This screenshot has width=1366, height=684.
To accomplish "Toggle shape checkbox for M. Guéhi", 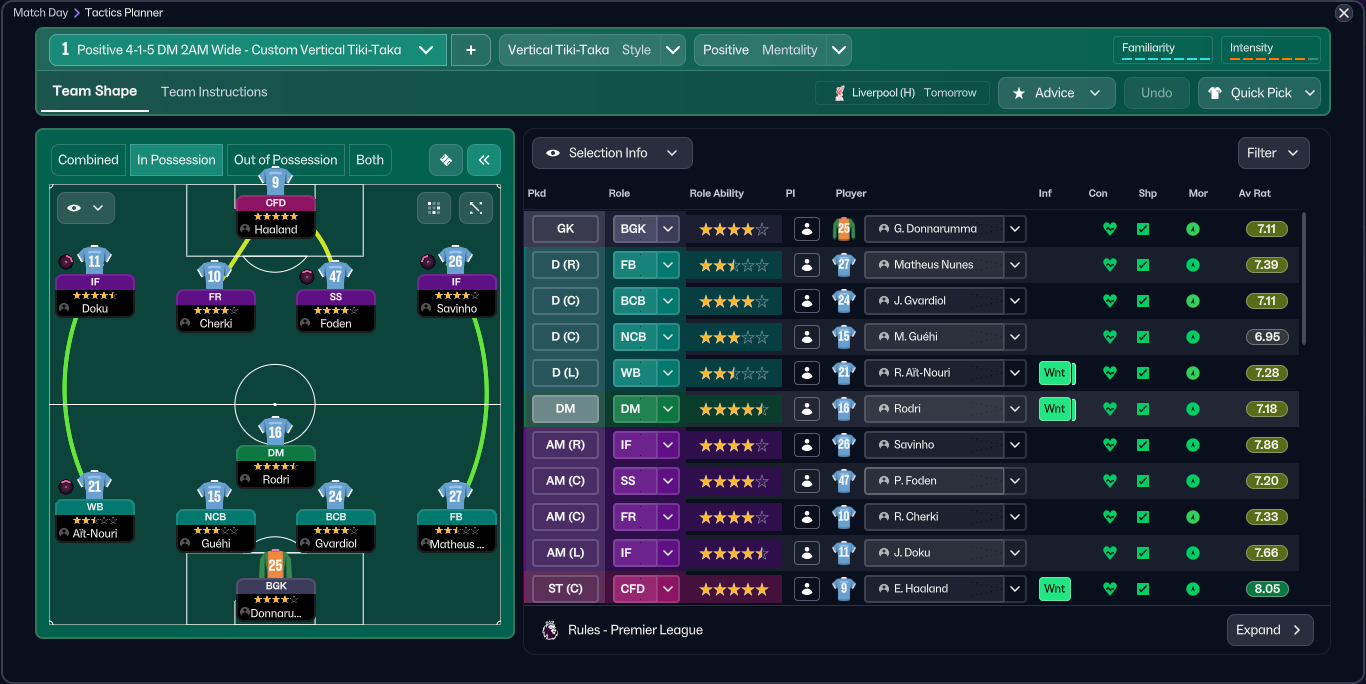I will pos(1143,337).
